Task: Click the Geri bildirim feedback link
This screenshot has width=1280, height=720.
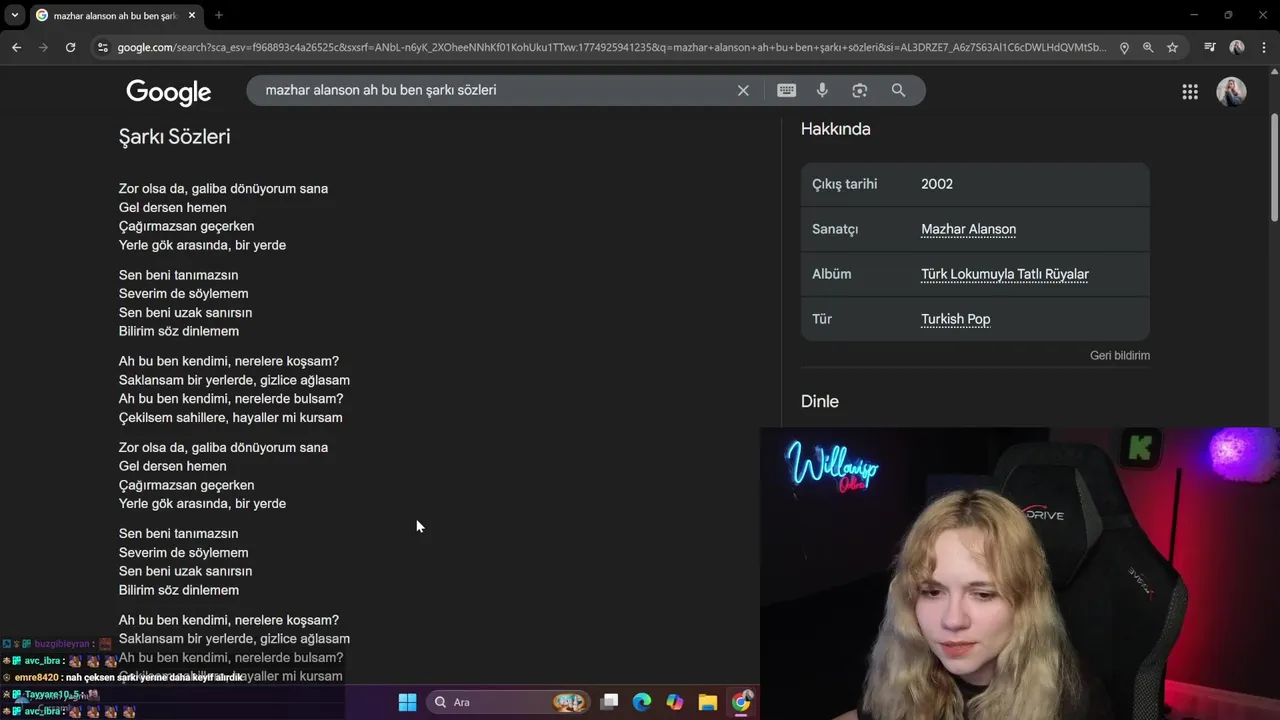Action: pos(1120,355)
